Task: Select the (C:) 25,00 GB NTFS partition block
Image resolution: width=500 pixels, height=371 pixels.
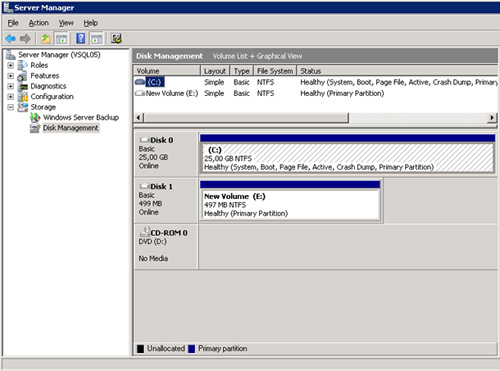Action: 347,158
